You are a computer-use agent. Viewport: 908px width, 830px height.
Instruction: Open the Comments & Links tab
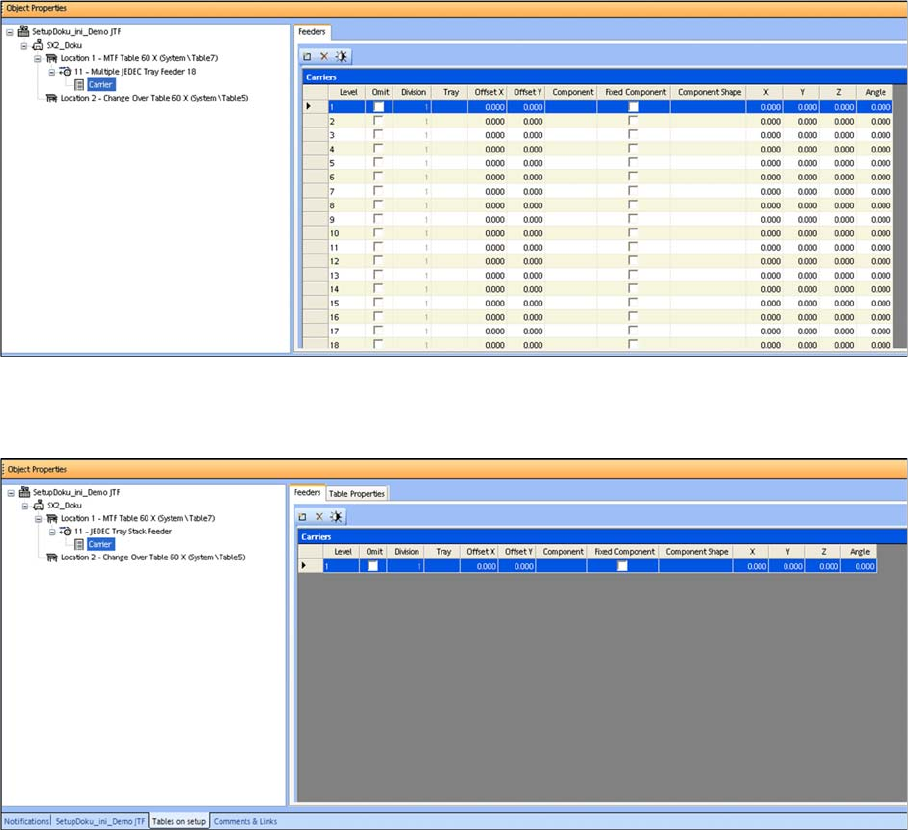click(245, 822)
